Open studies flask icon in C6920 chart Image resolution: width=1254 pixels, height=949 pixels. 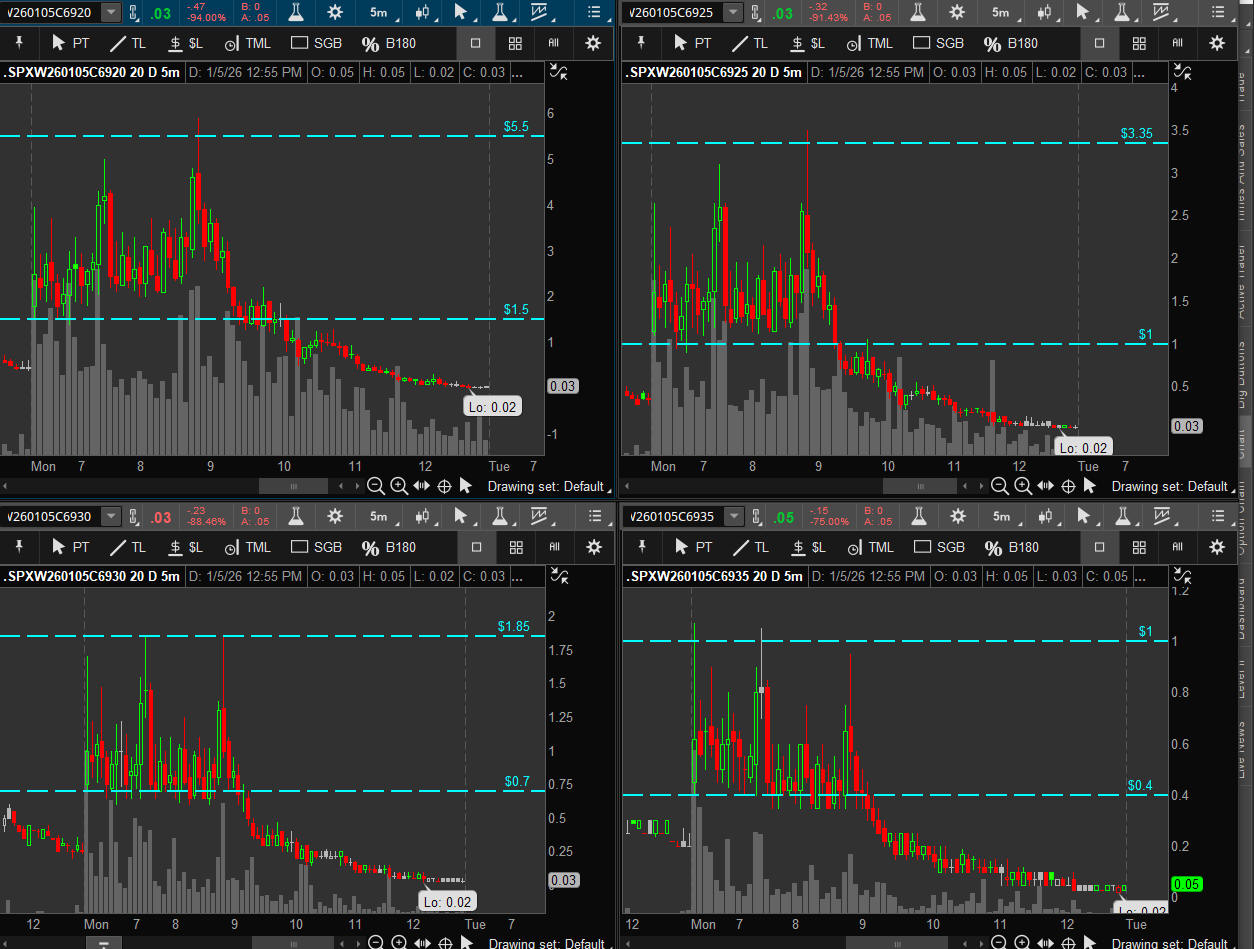tap(295, 12)
